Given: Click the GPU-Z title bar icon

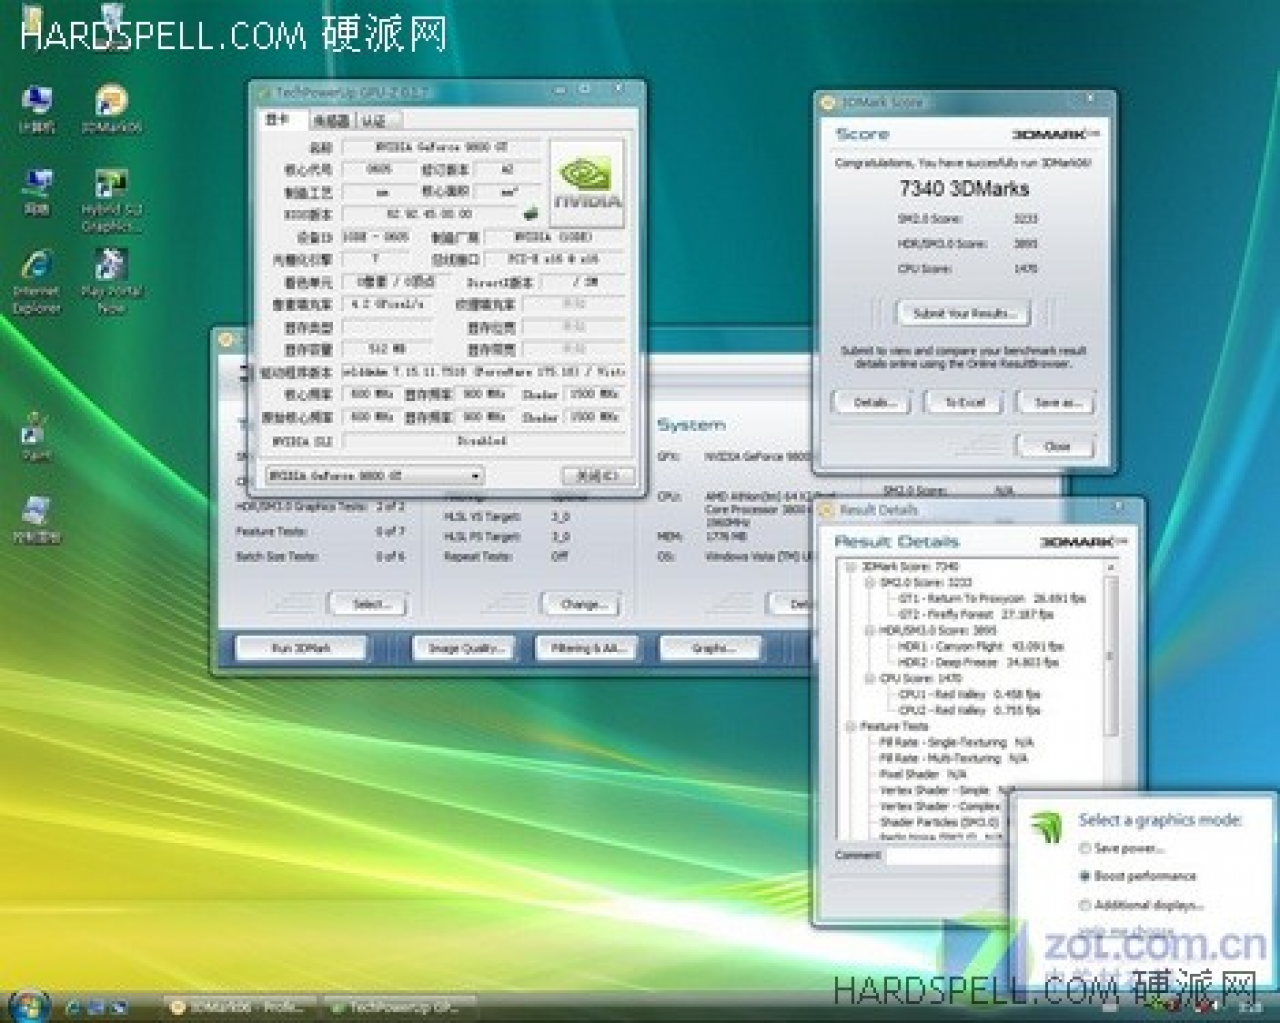Looking at the screenshot, I should (265, 92).
